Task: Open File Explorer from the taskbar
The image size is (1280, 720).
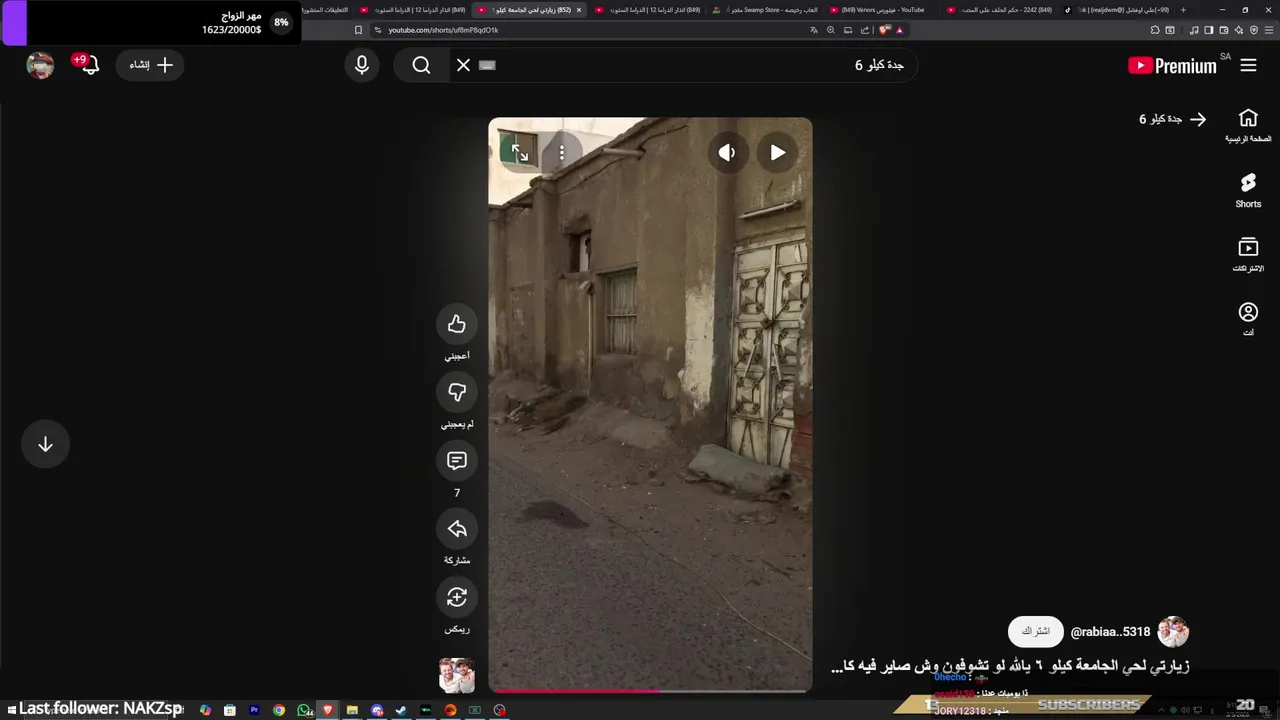Action: 352,710
